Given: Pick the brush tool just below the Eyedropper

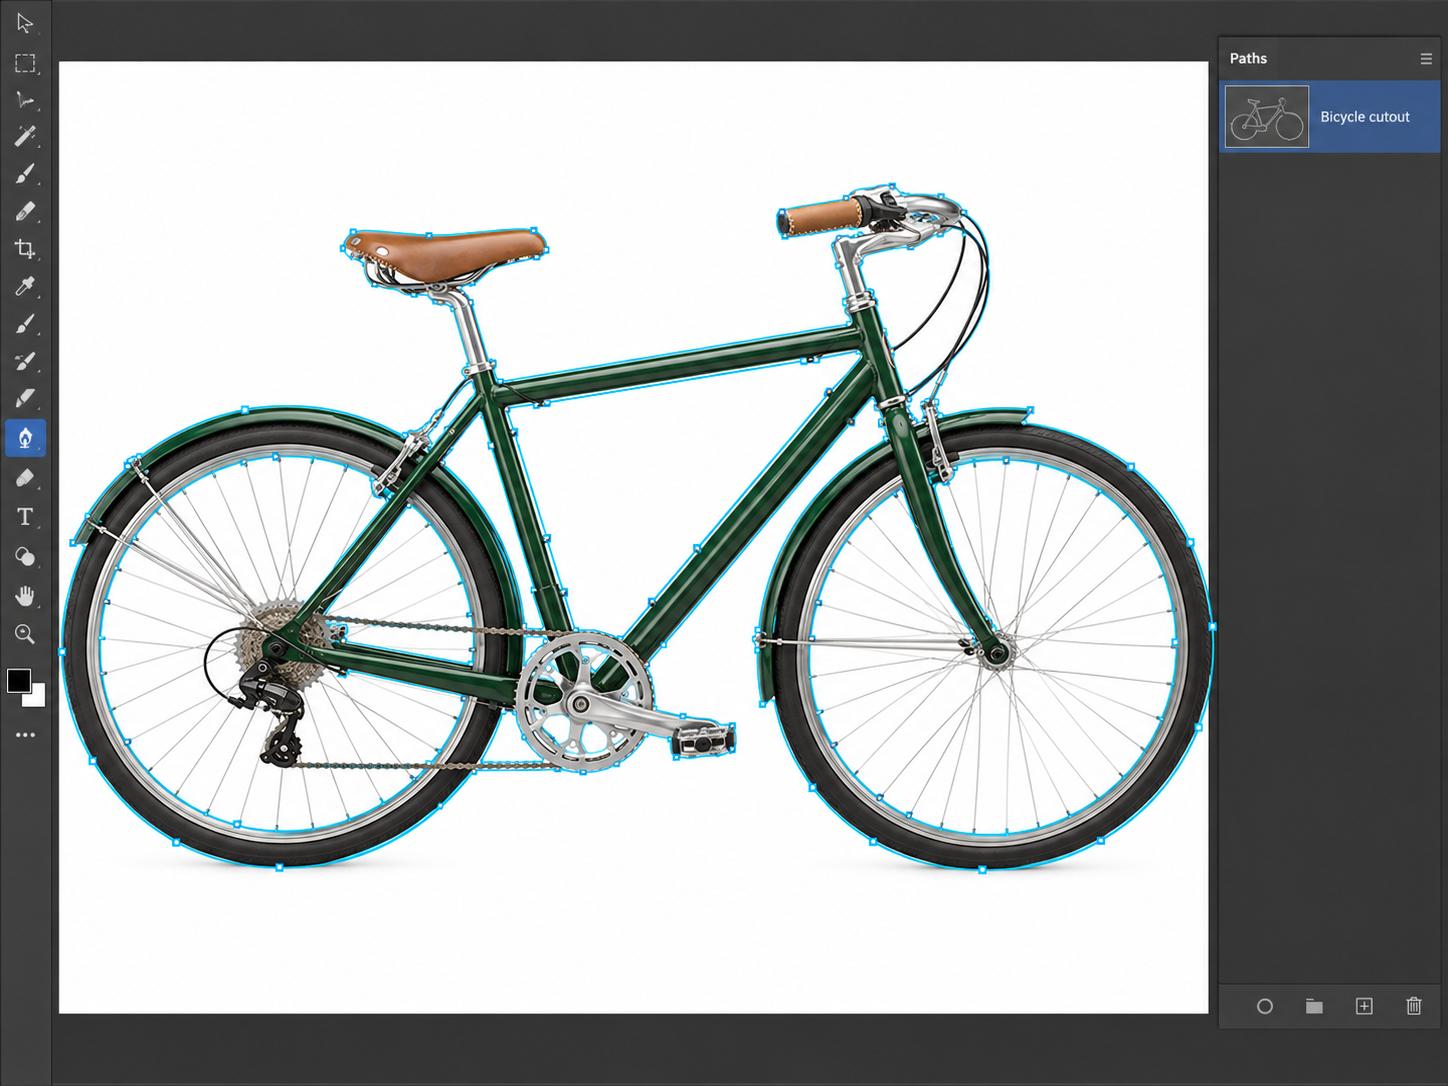Looking at the screenshot, I should [x=25, y=324].
